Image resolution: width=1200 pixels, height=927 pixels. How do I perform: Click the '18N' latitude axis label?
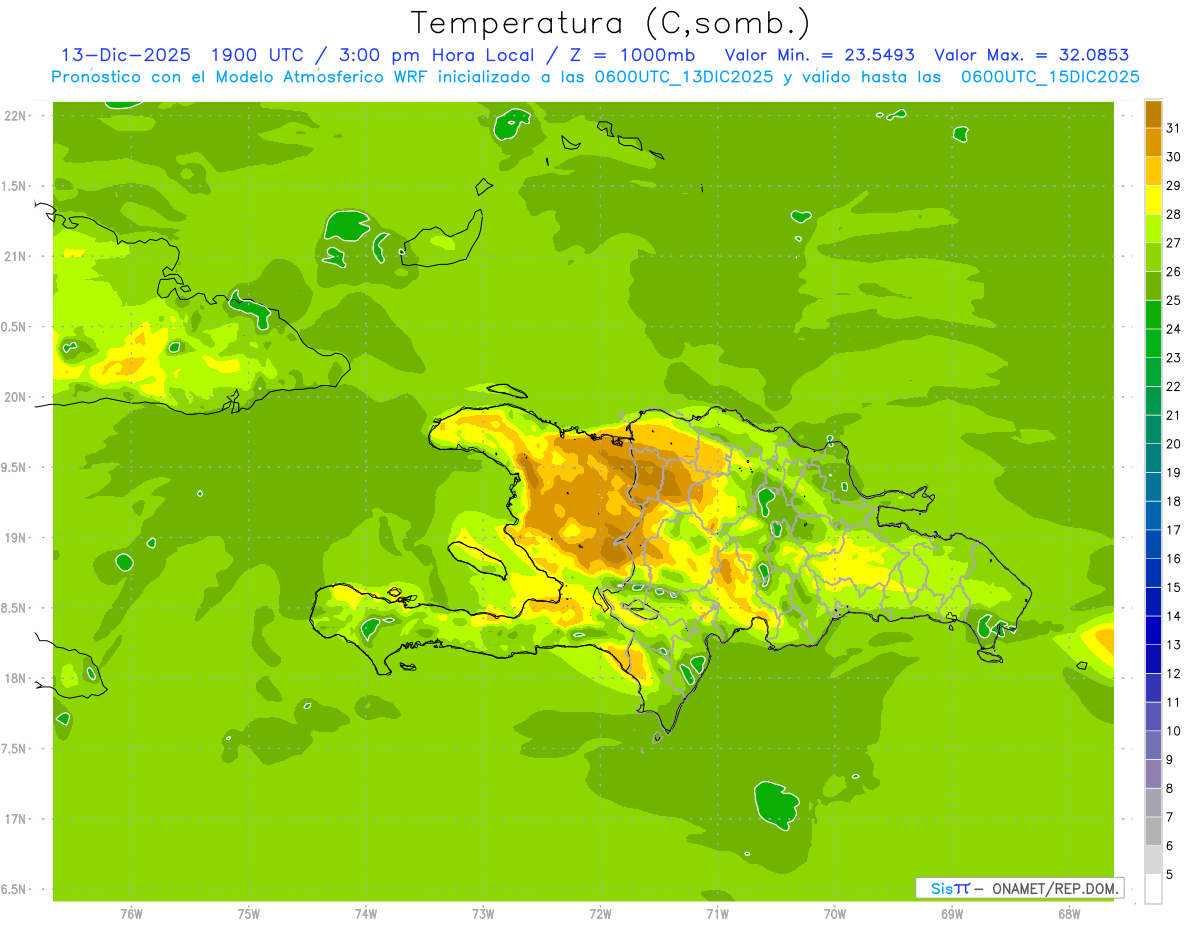tap(14, 679)
